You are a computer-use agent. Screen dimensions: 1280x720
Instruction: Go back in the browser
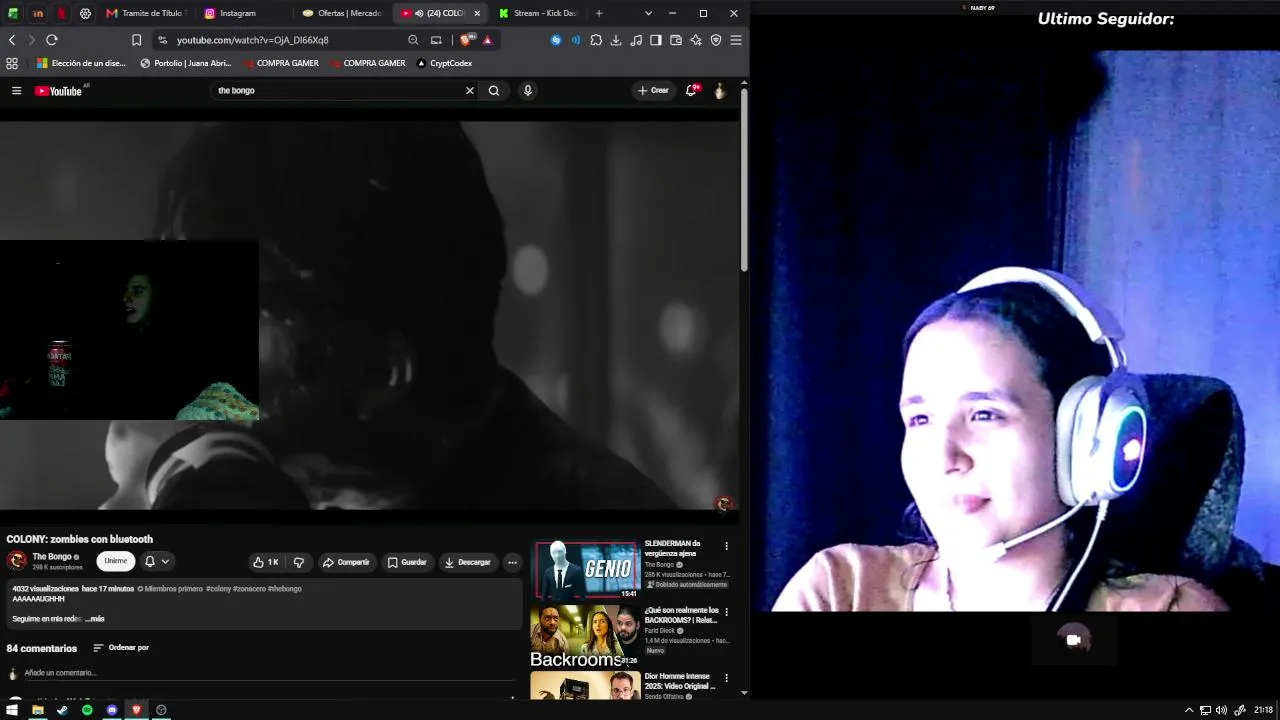(12, 40)
